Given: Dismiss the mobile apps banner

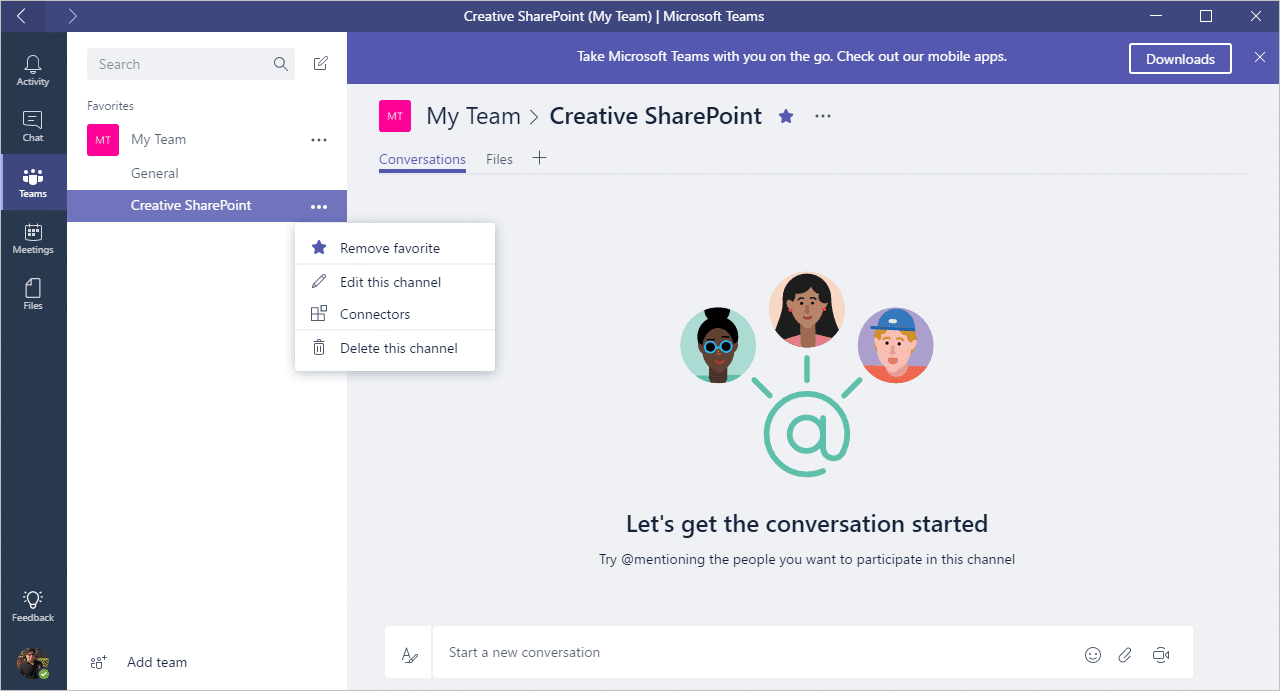Looking at the screenshot, I should [1260, 58].
